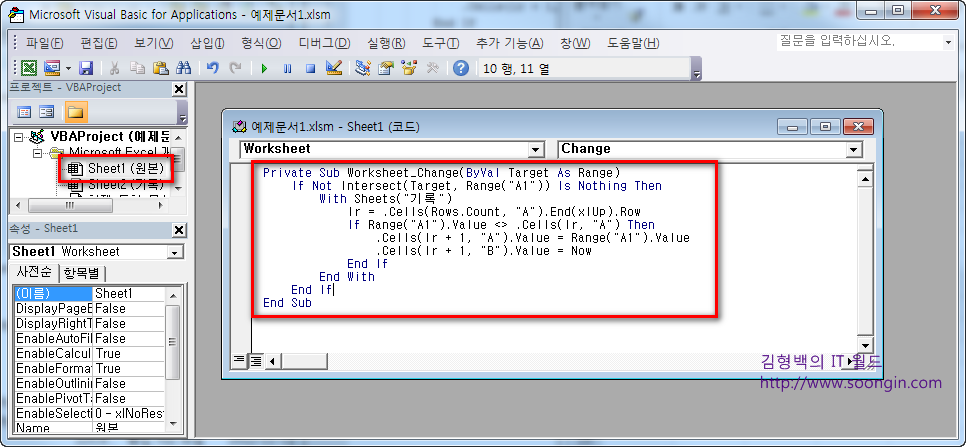Open the 도움말(H) menu
966x447 pixels.
point(633,43)
